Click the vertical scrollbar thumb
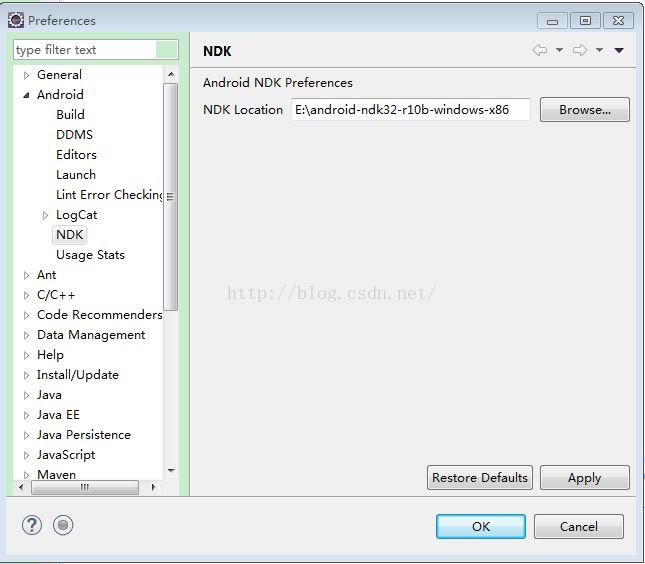 click(170, 197)
